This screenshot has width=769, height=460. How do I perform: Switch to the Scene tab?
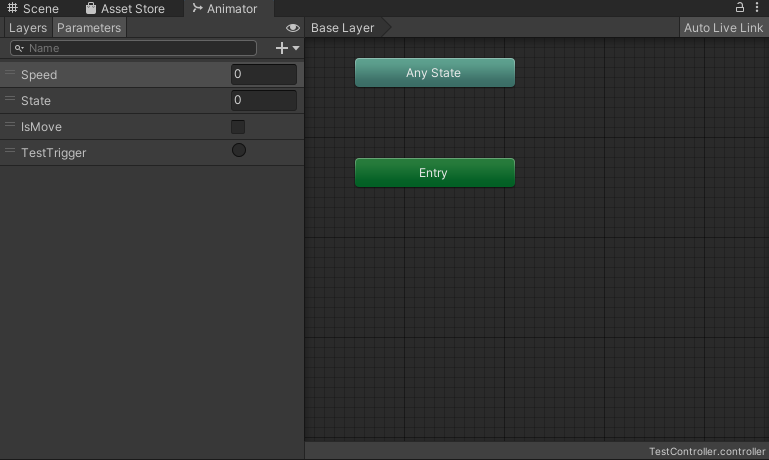click(x=33, y=9)
